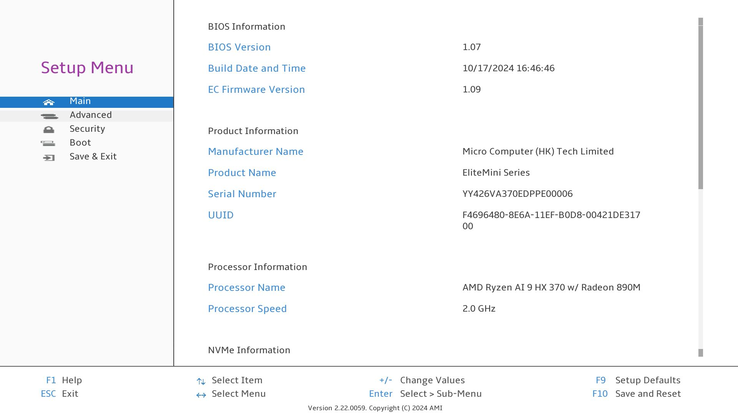Open the Security menu tab

87,129
